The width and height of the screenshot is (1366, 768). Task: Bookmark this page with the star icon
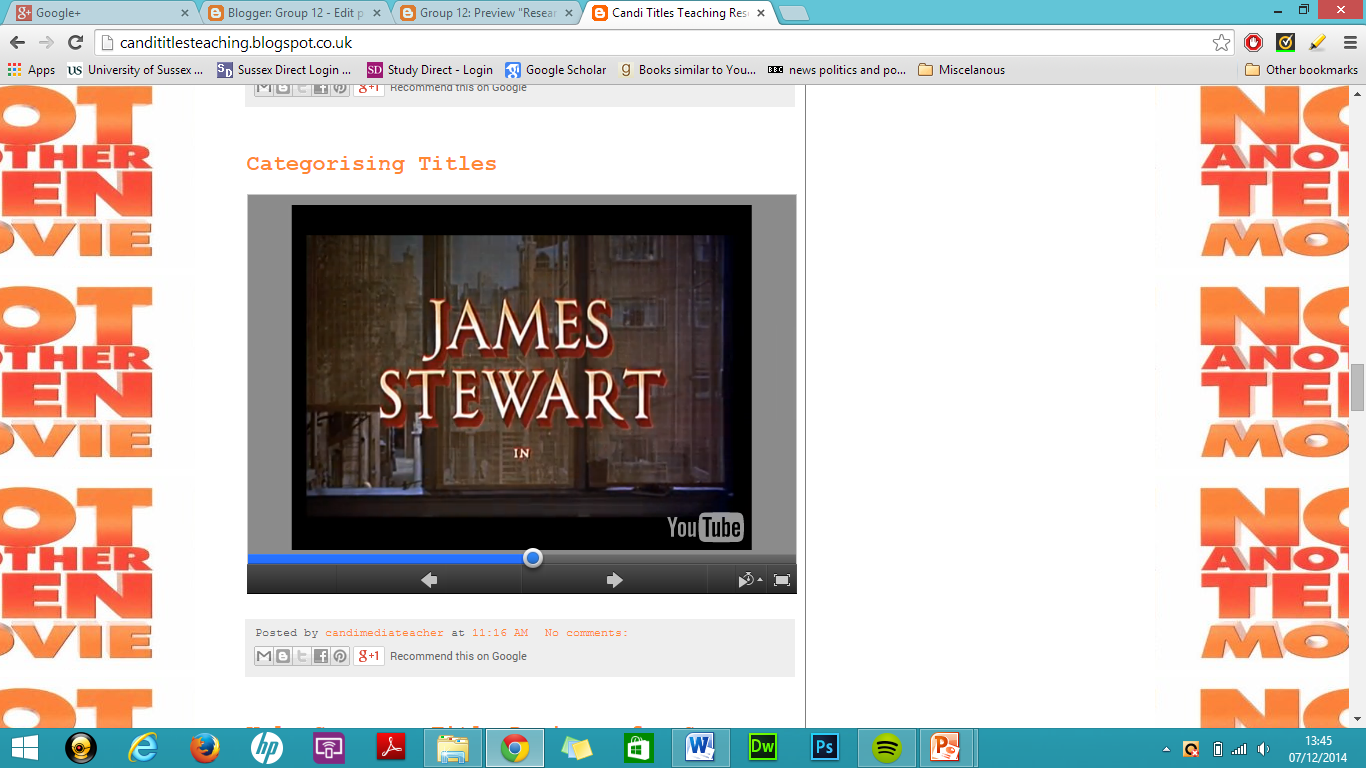click(1221, 43)
